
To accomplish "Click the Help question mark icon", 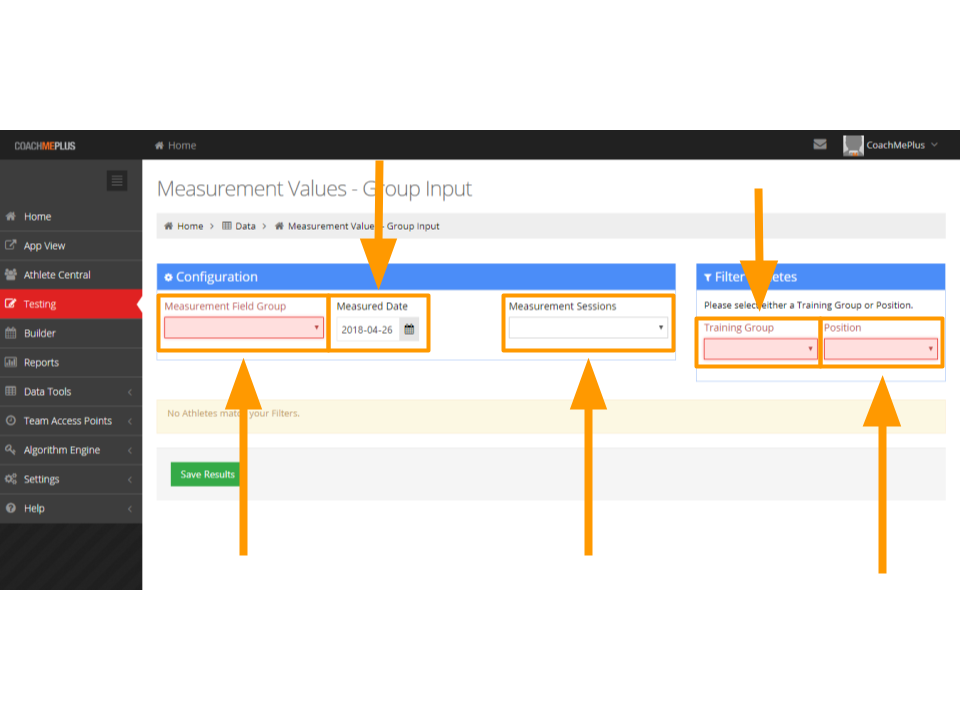I will (x=11, y=508).
